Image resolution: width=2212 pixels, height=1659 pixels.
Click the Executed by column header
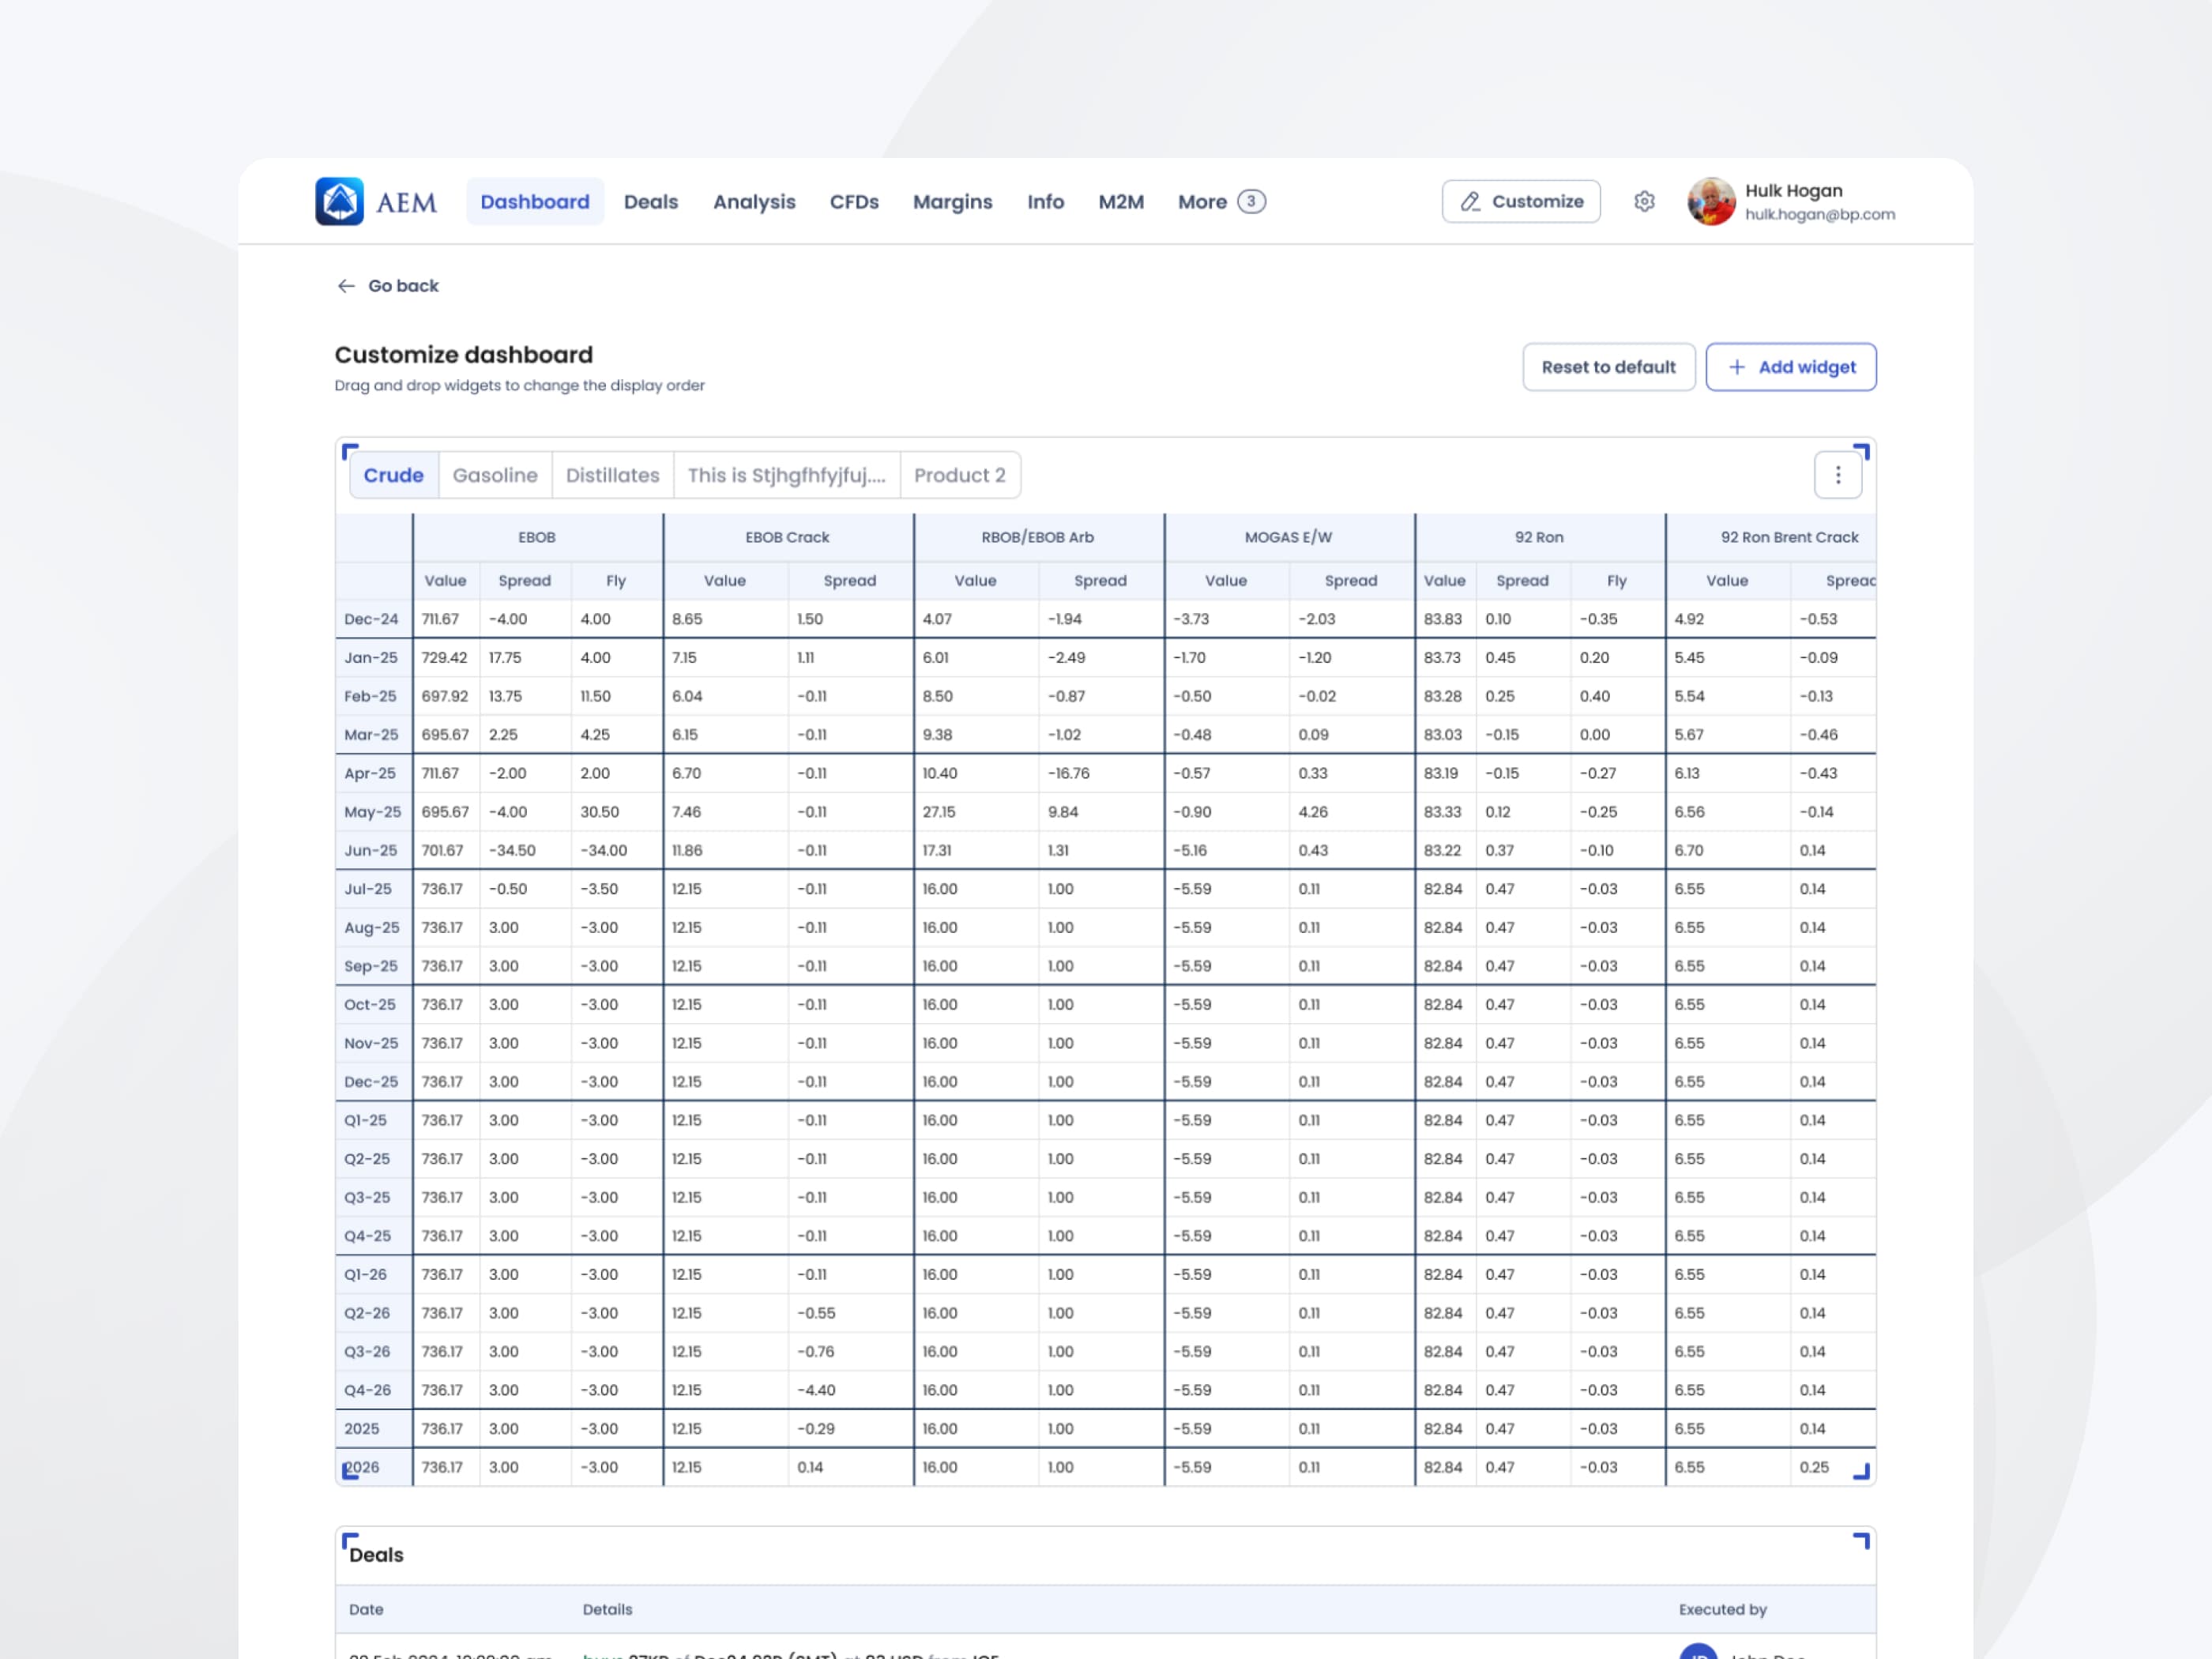(1722, 1609)
